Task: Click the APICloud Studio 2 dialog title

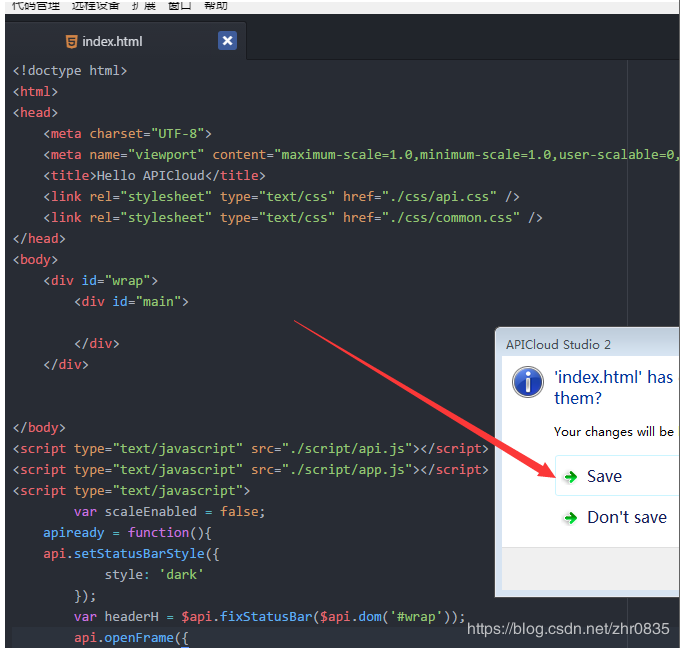Action: click(x=558, y=344)
